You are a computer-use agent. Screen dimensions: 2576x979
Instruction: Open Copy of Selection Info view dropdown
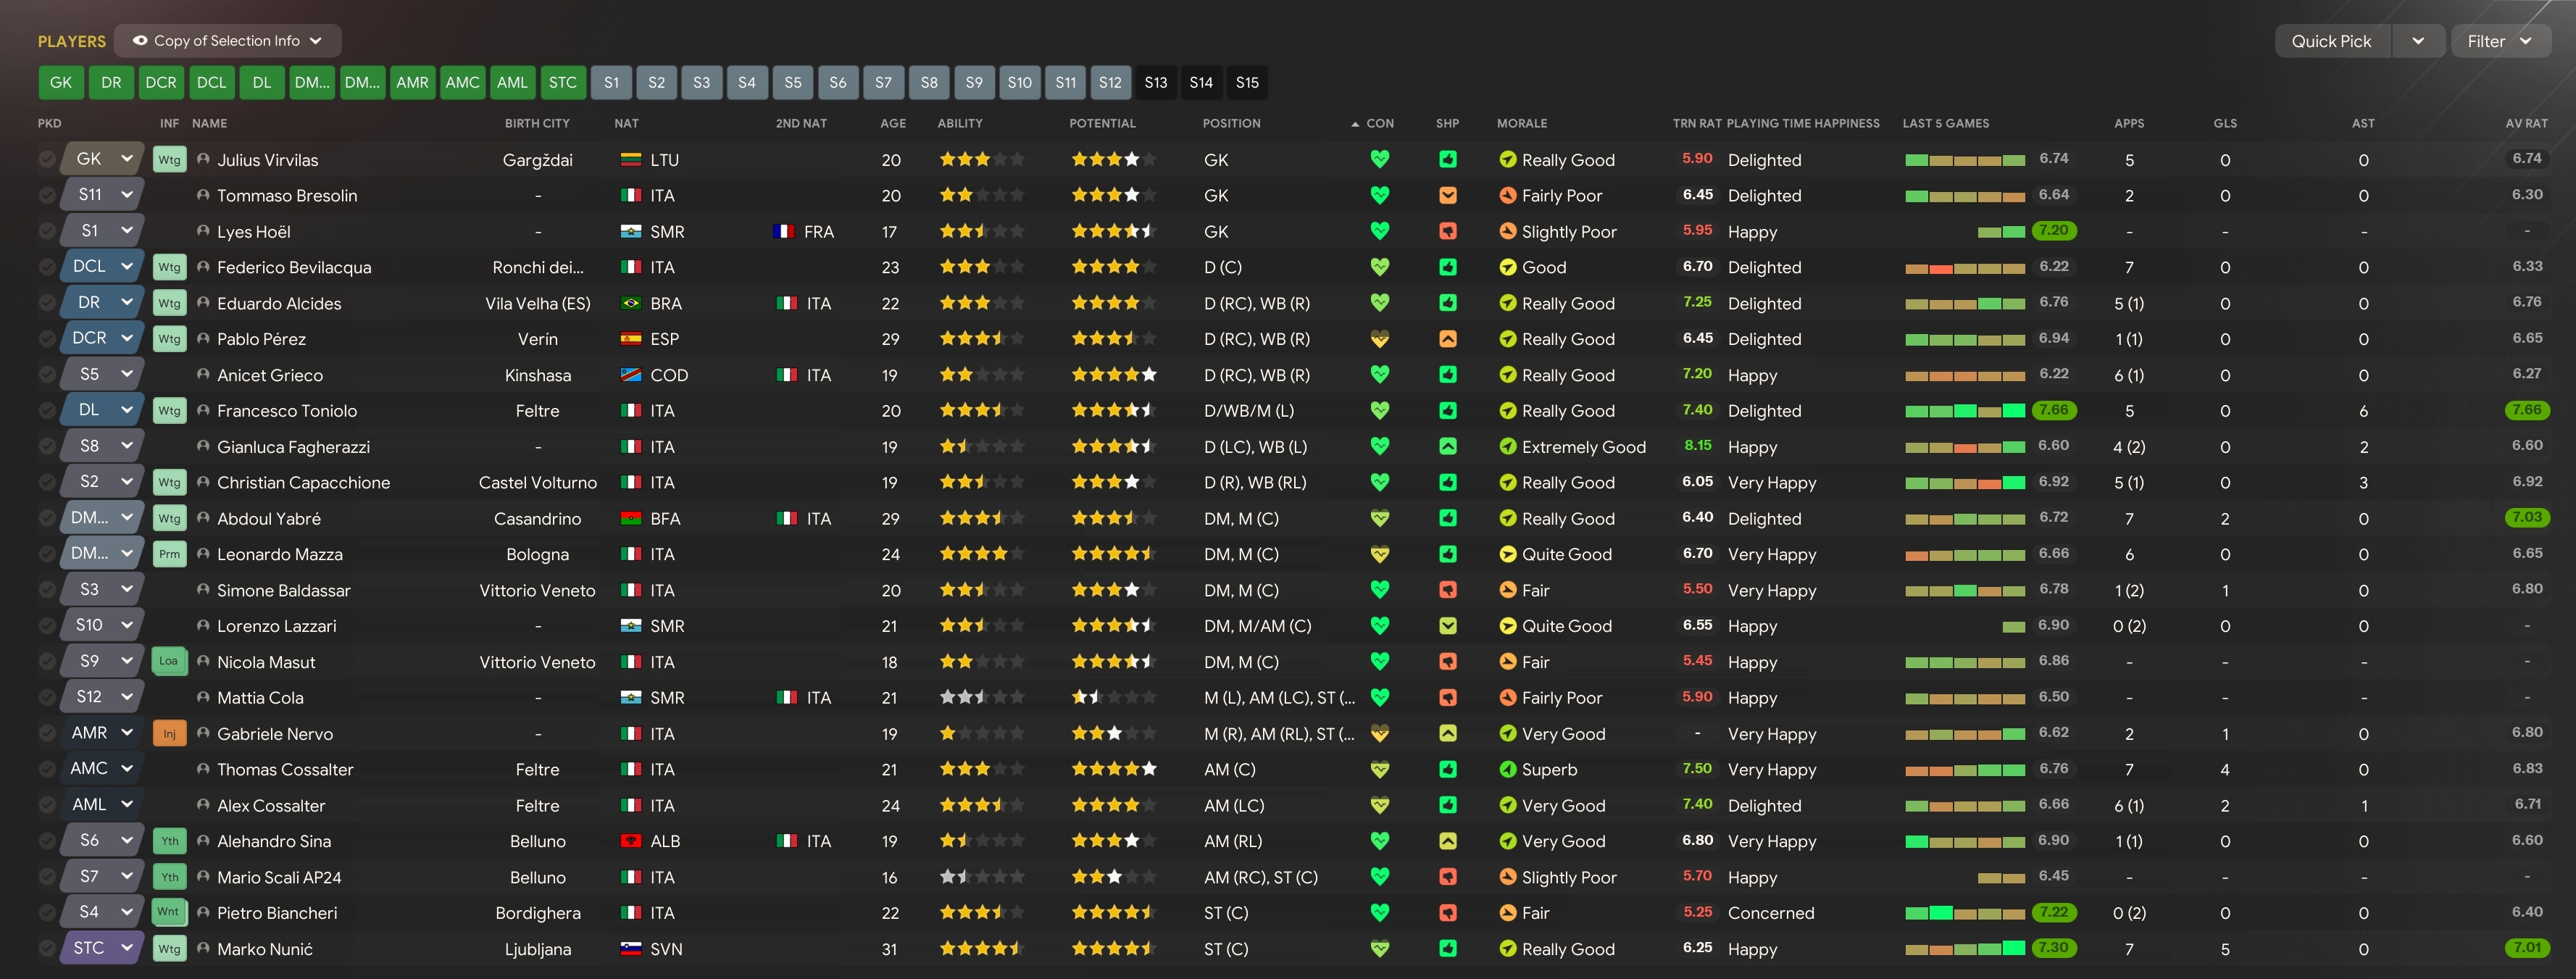[x=227, y=41]
